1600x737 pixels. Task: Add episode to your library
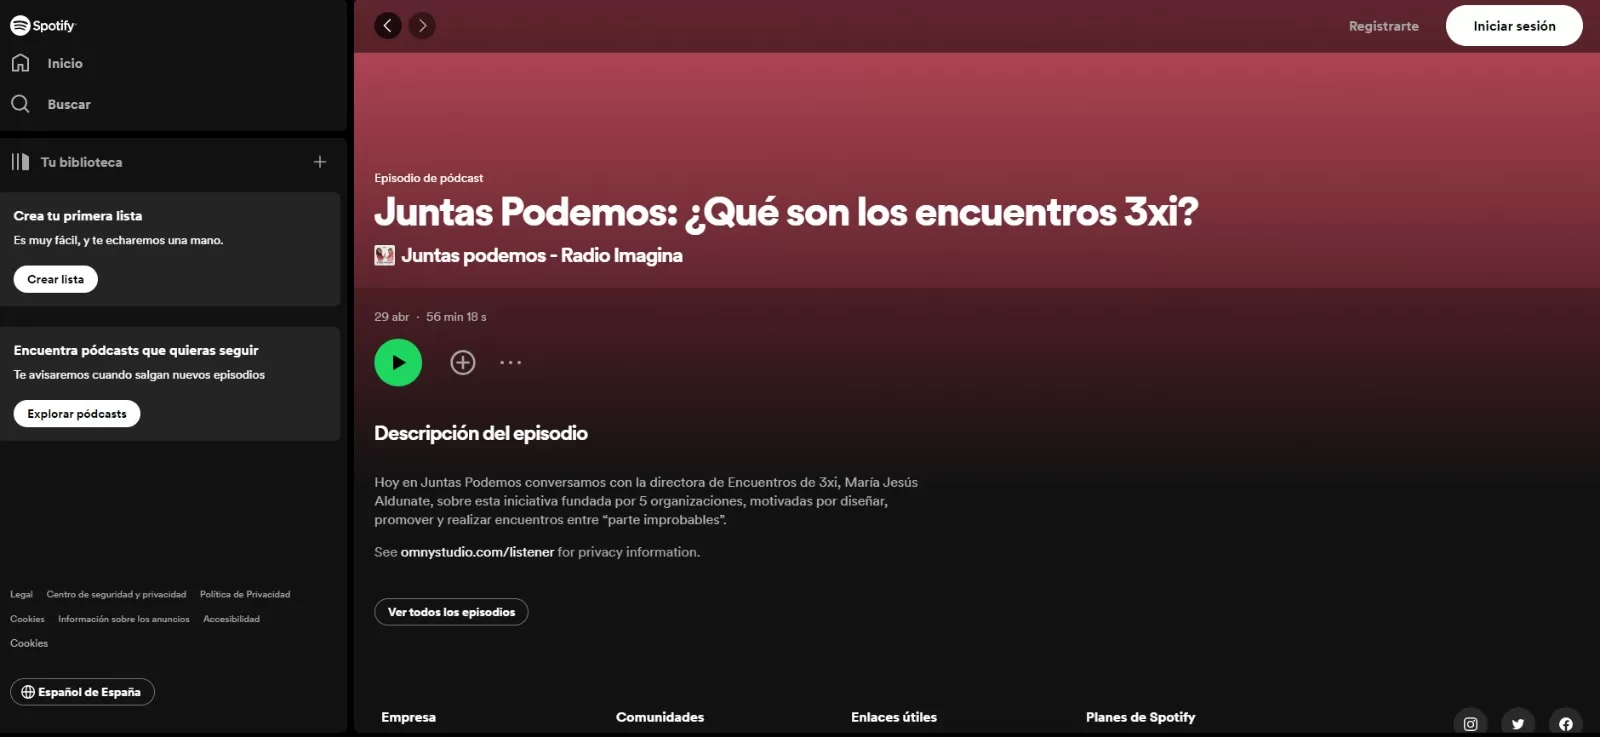pos(463,362)
